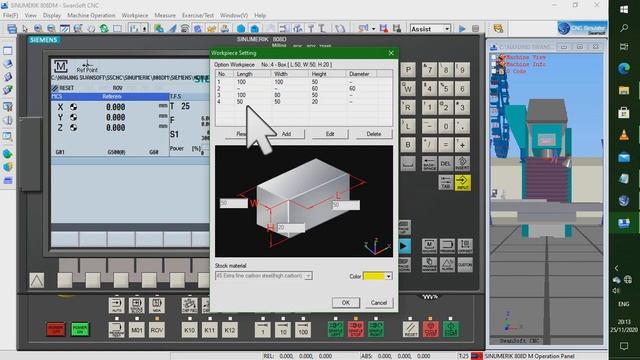Click the RESET key on operation panel

[411, 329]
